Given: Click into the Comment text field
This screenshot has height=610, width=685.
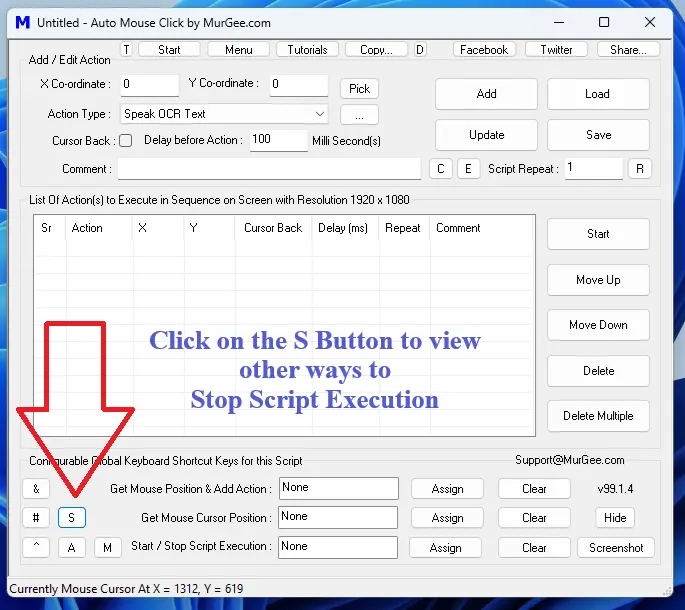Looking at the screenshot, I should (x=270, y=169).
